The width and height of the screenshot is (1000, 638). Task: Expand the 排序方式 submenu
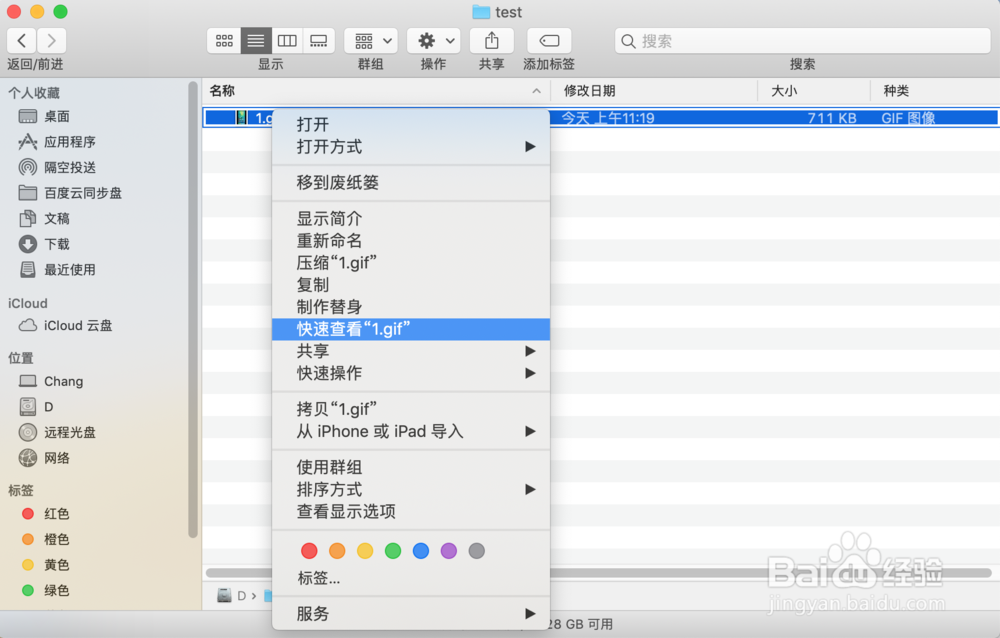(410, 489)
